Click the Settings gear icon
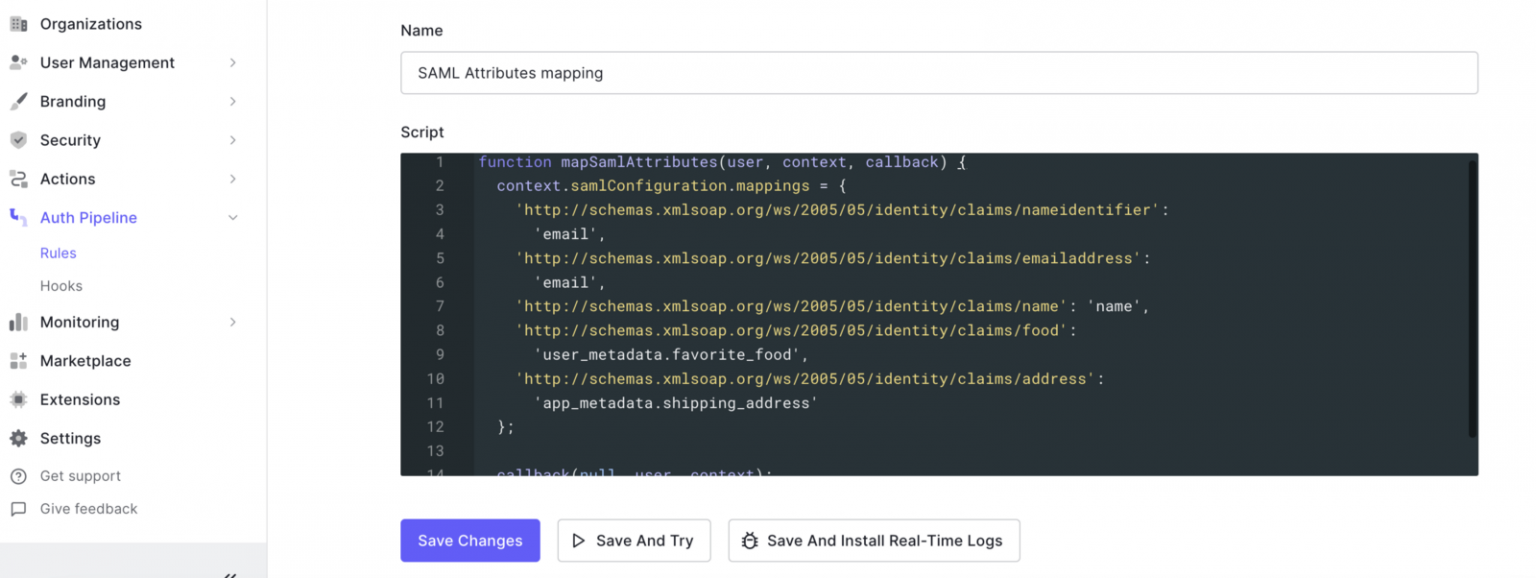The width and height of the screenshot is (1536, 578). point(19,438)
